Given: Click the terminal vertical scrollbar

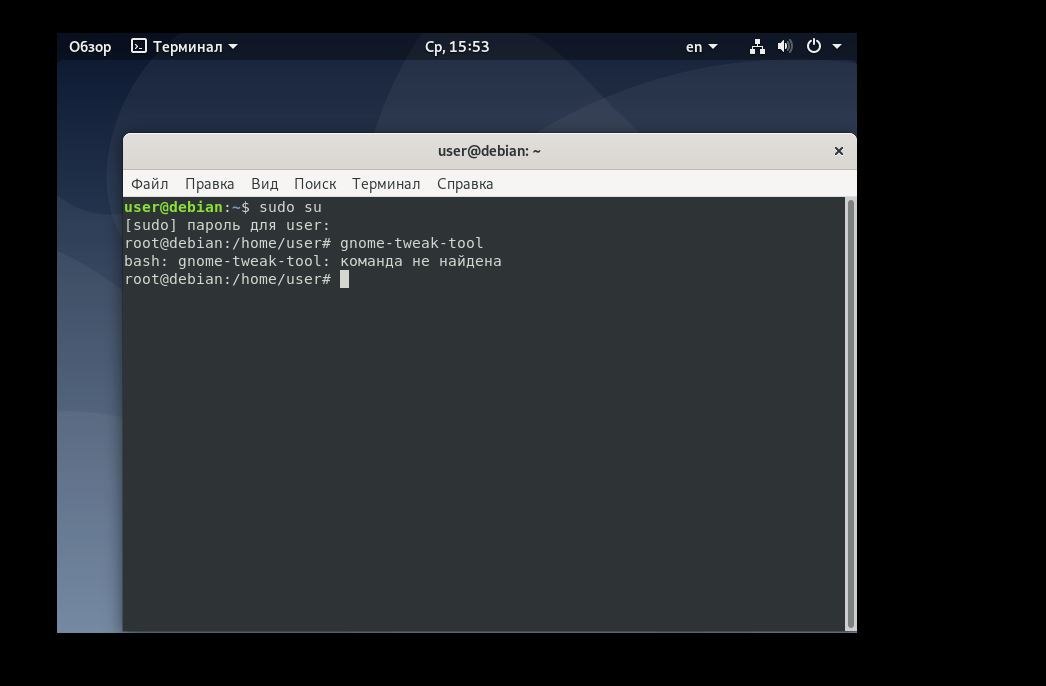Looking at the screenshot, I should [x=851, y=414].
